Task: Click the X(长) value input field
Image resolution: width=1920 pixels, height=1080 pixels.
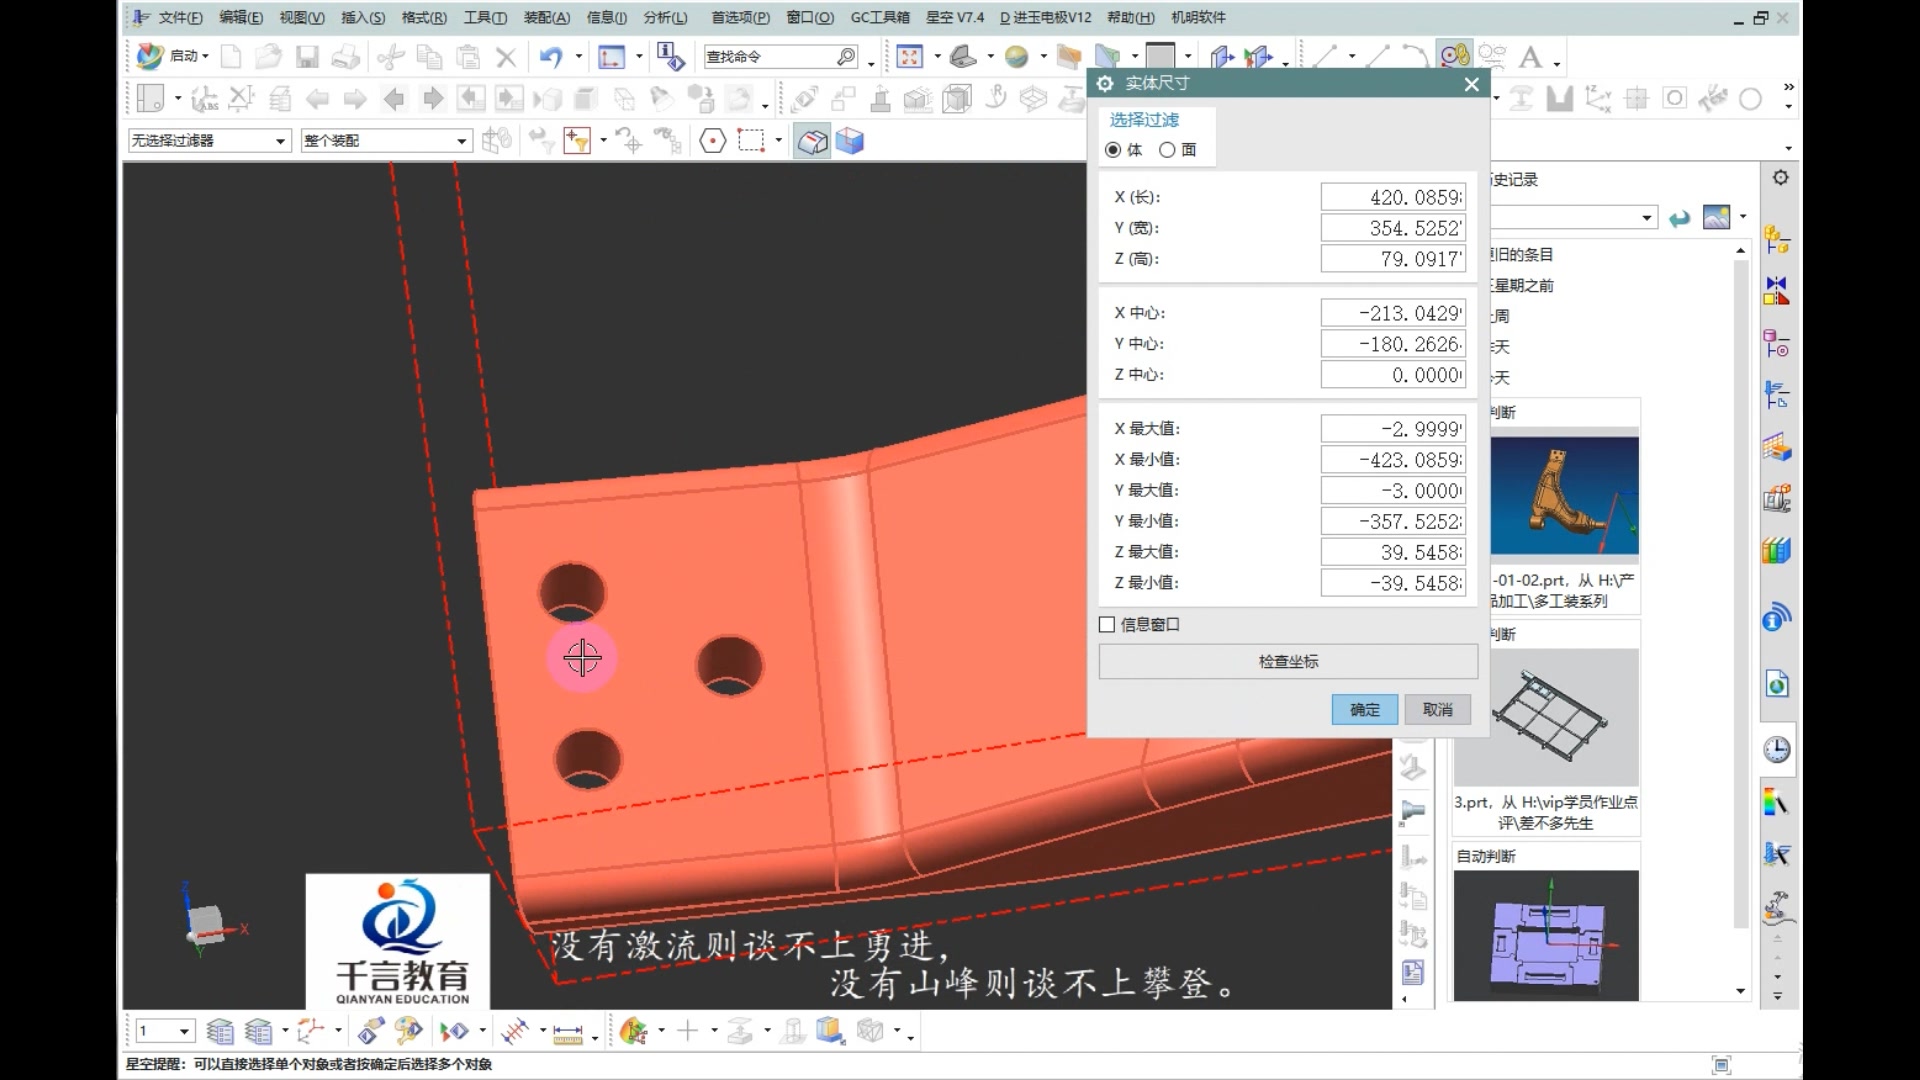Action: 1393,197
